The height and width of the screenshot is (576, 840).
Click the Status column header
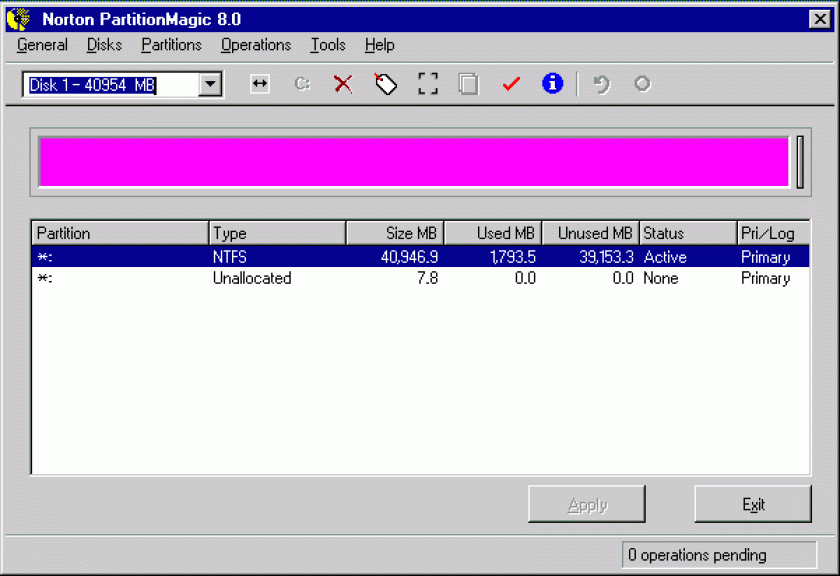[688, 234]
